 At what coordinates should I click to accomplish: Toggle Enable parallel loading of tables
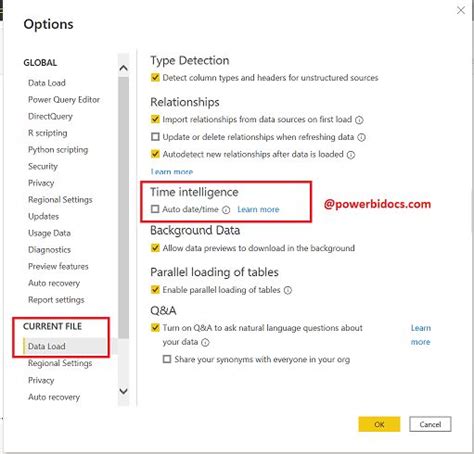tap(155, 289)
